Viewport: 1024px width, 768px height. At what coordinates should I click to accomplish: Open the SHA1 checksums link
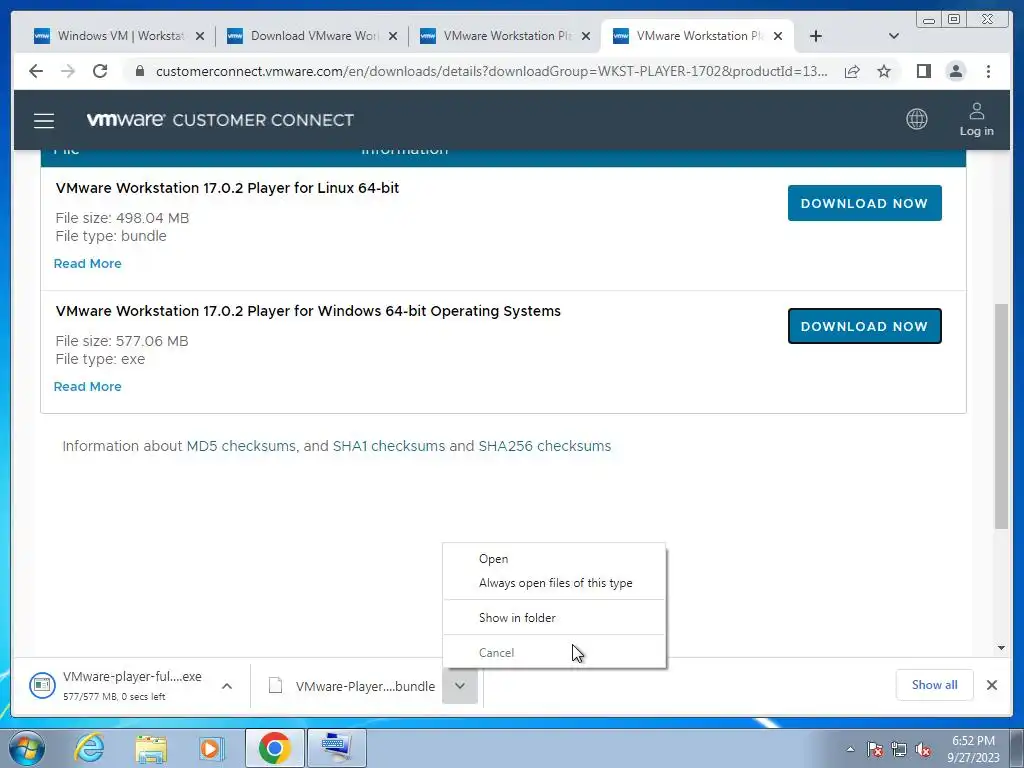coord(389,446)
